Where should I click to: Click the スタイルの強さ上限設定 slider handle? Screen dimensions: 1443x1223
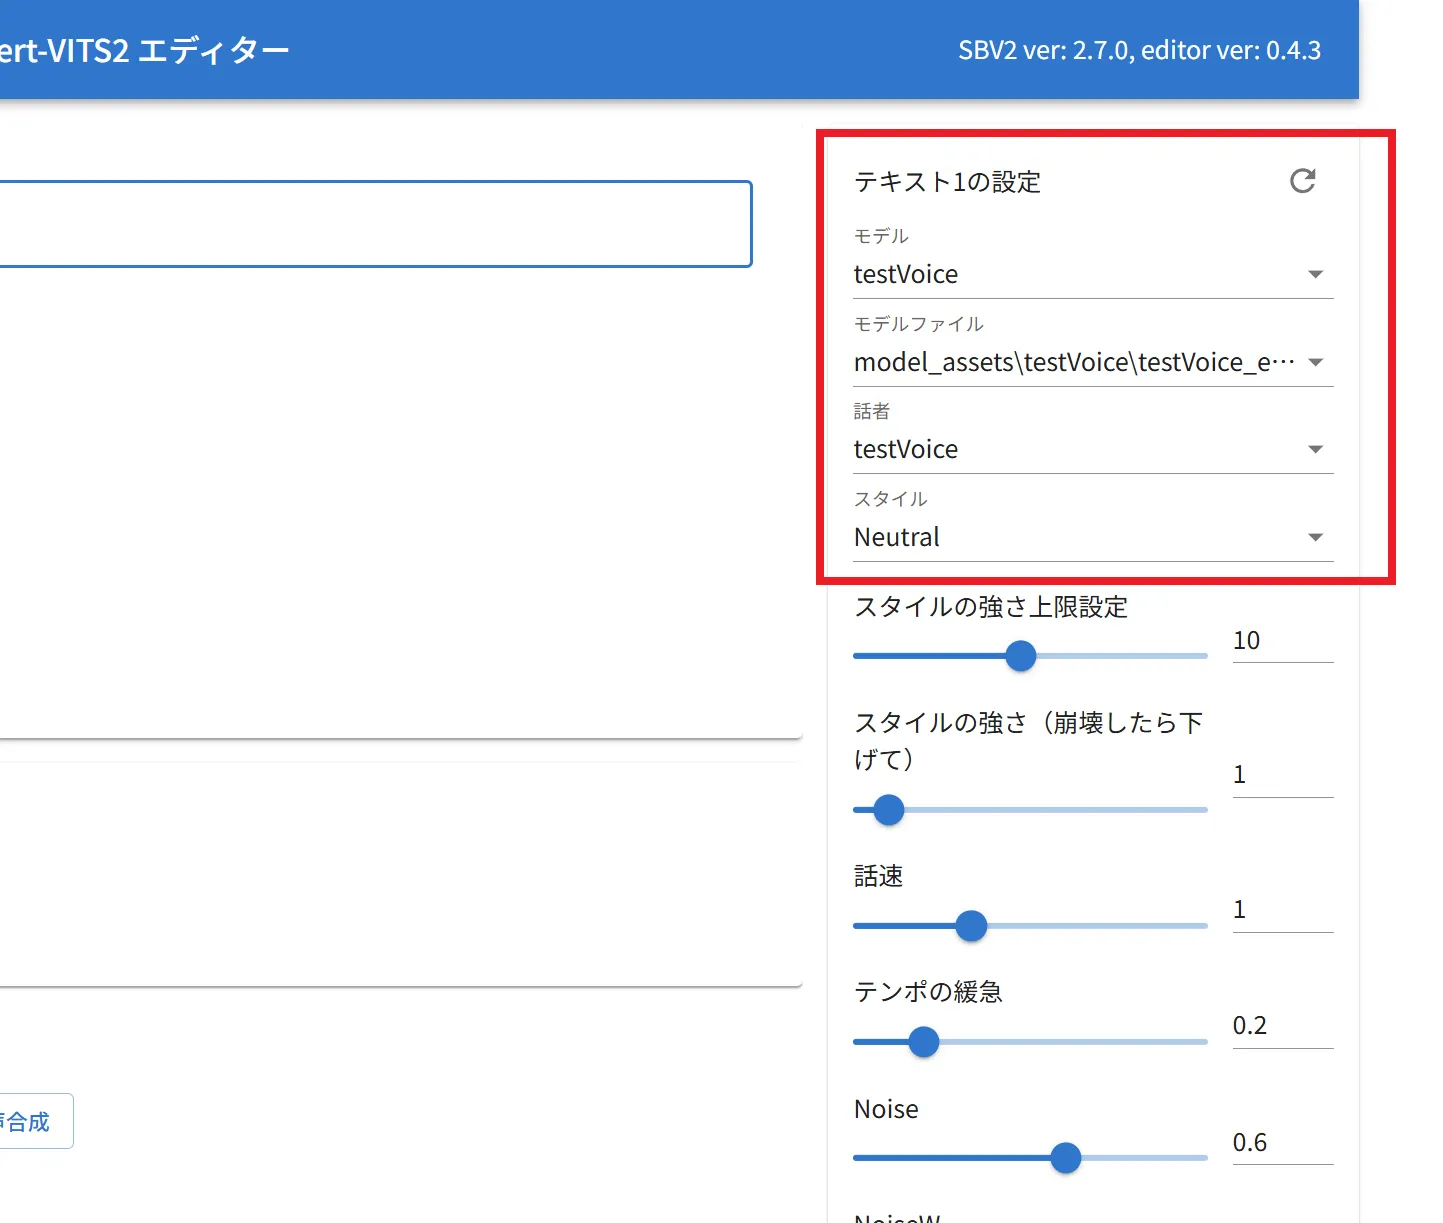click(1020, 656)
